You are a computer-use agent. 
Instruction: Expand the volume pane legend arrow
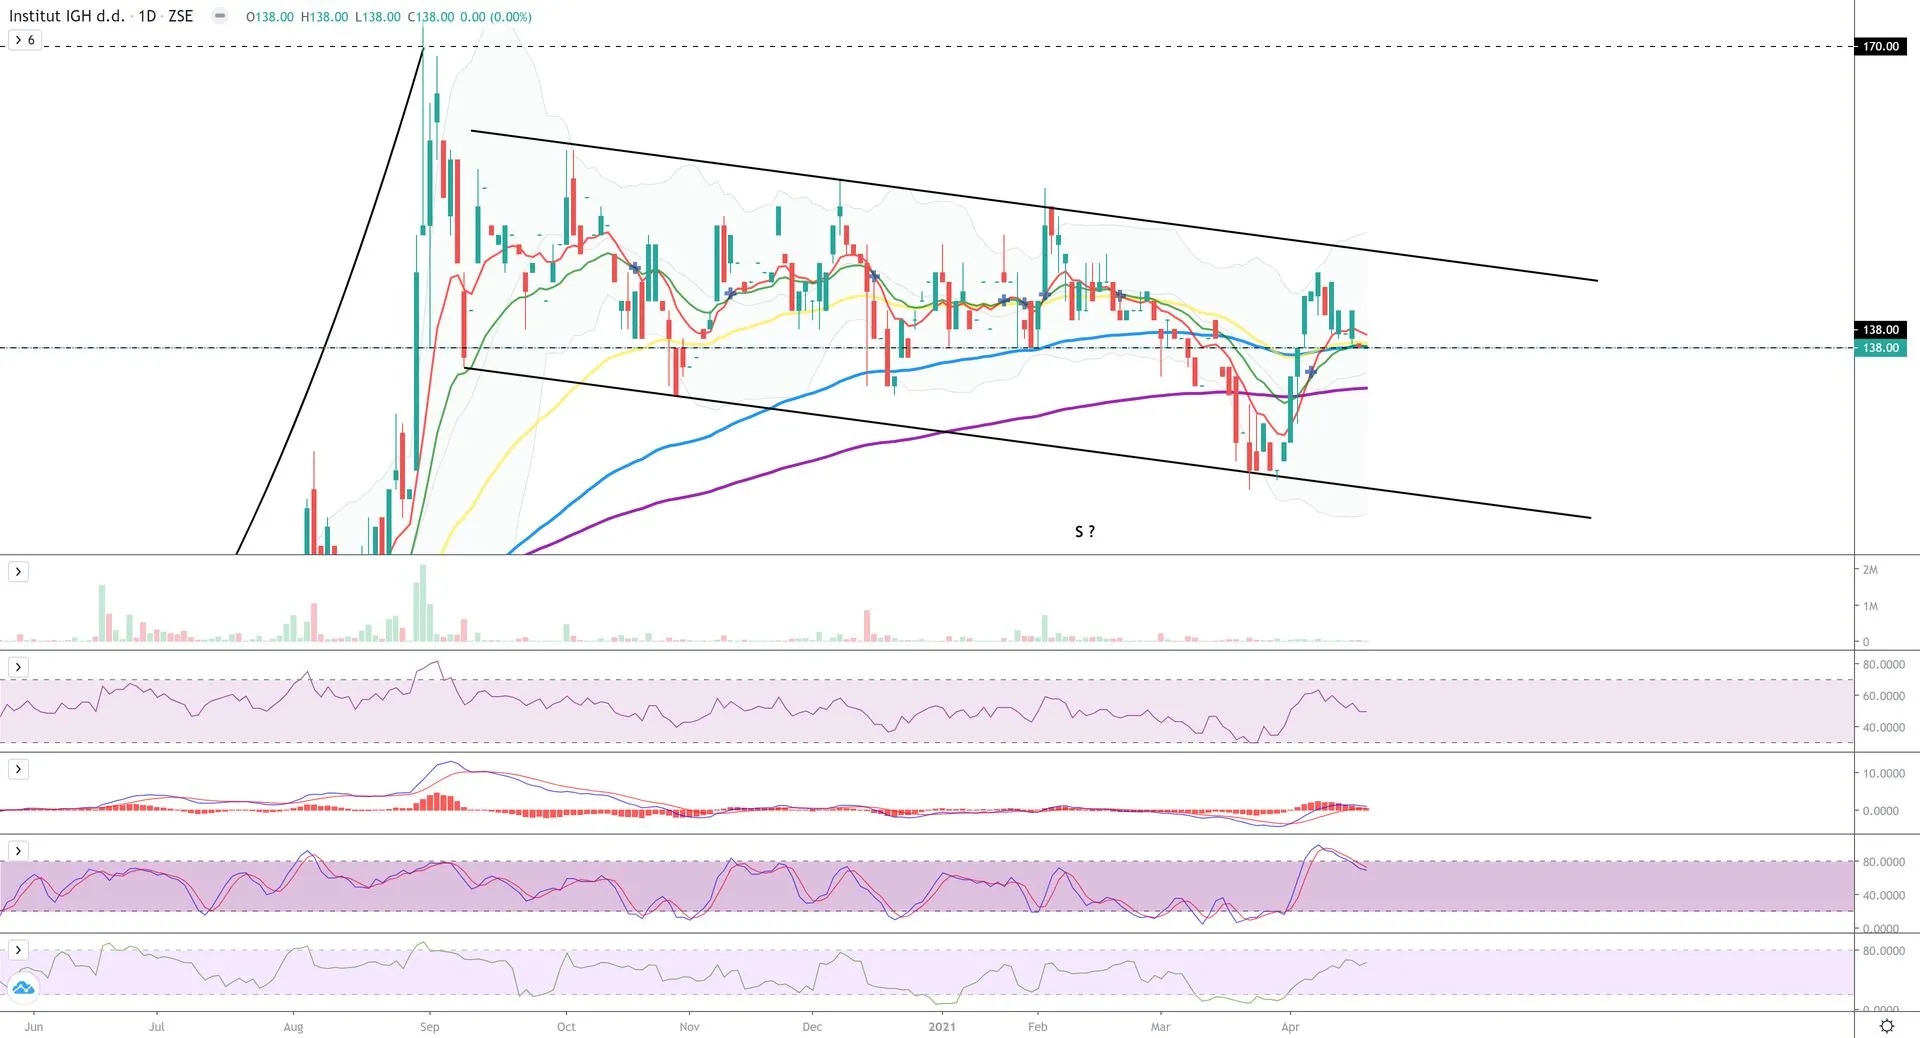click(x=18, y=572)
